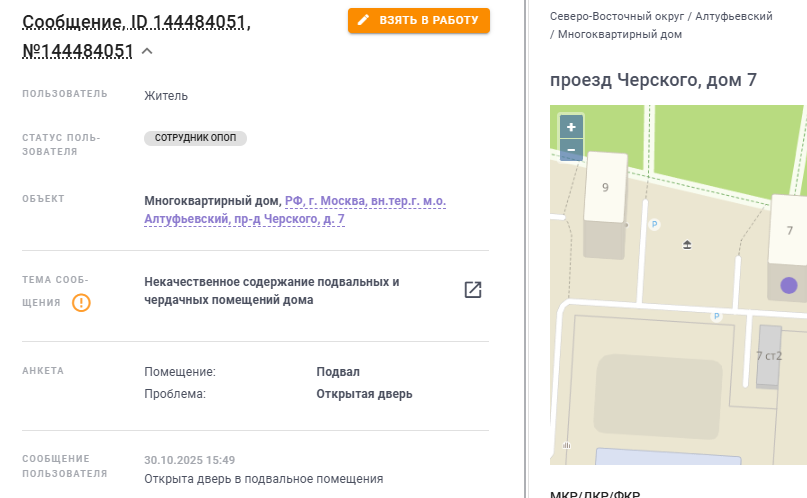Zoom in the map with plus
The image size is (807, 498).
[x=571, y=127]
